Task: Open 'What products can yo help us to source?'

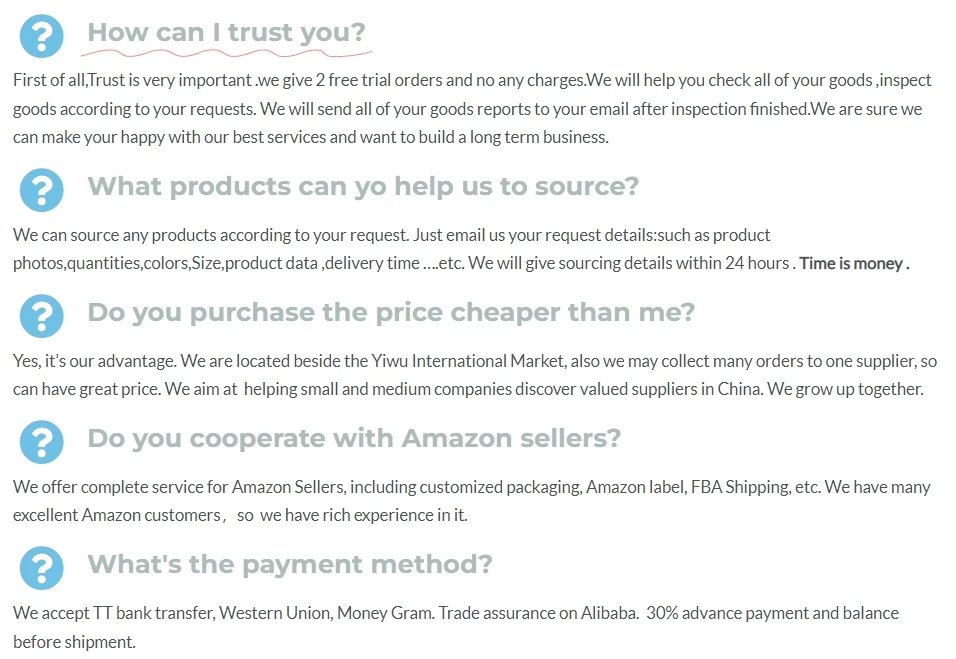Action: (x=363, y=186)
